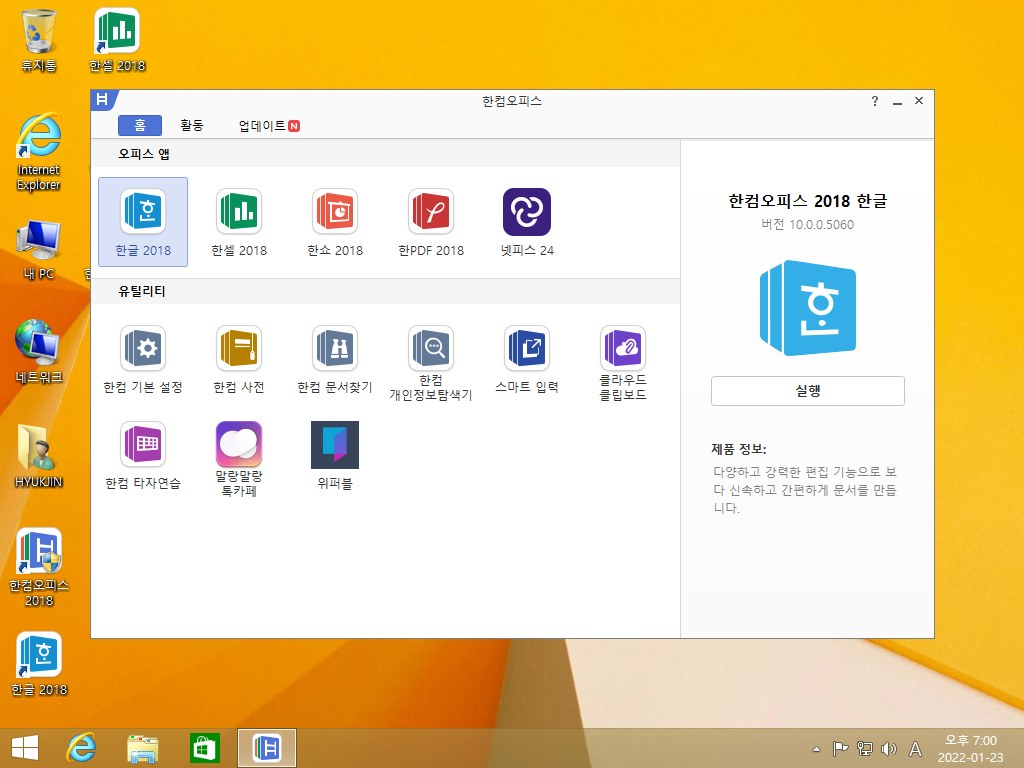
Task: Show hidden tray icons arrow
Action: click(816, 749)
